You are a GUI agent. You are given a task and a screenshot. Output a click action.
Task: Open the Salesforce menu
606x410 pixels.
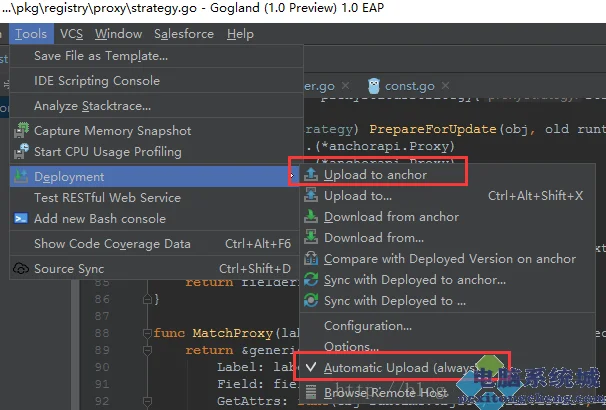[184, 34]
